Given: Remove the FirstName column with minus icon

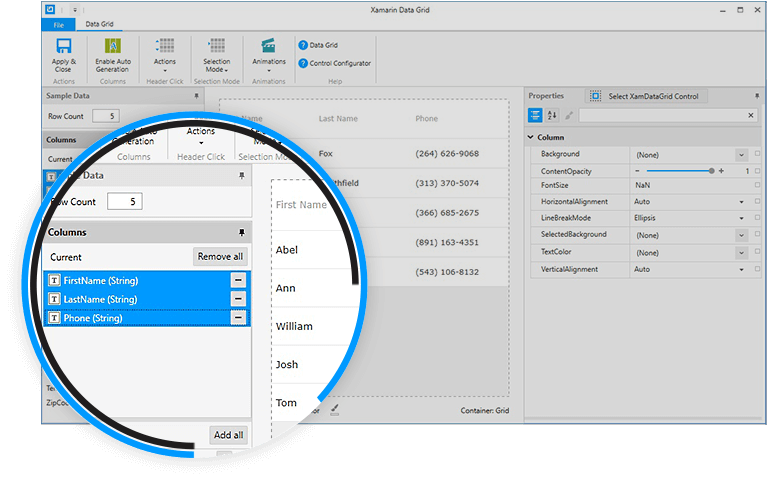Looking at the screenshot, I should coord(238,280).
